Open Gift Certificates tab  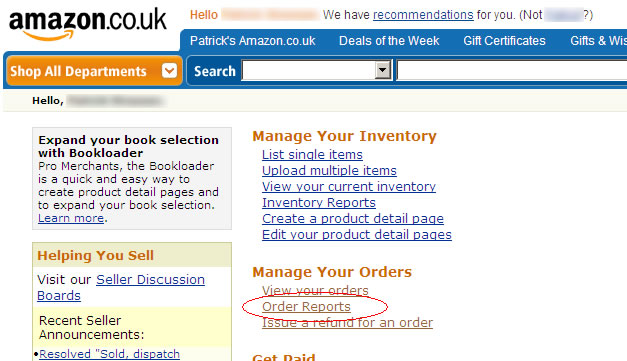504,41
